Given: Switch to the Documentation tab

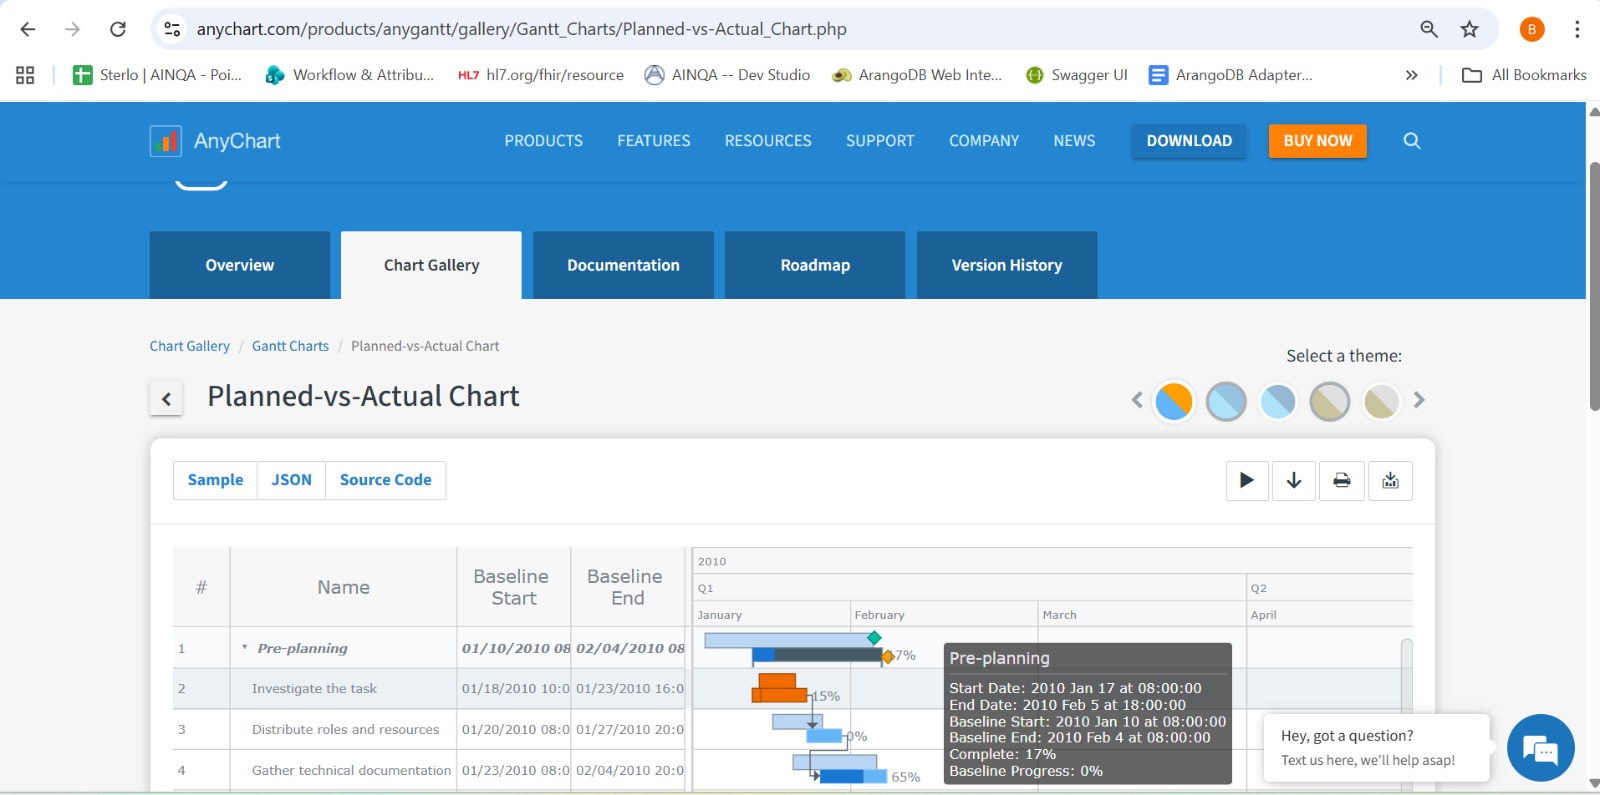Looking at the screenshot, I should (x=623, y=265).
